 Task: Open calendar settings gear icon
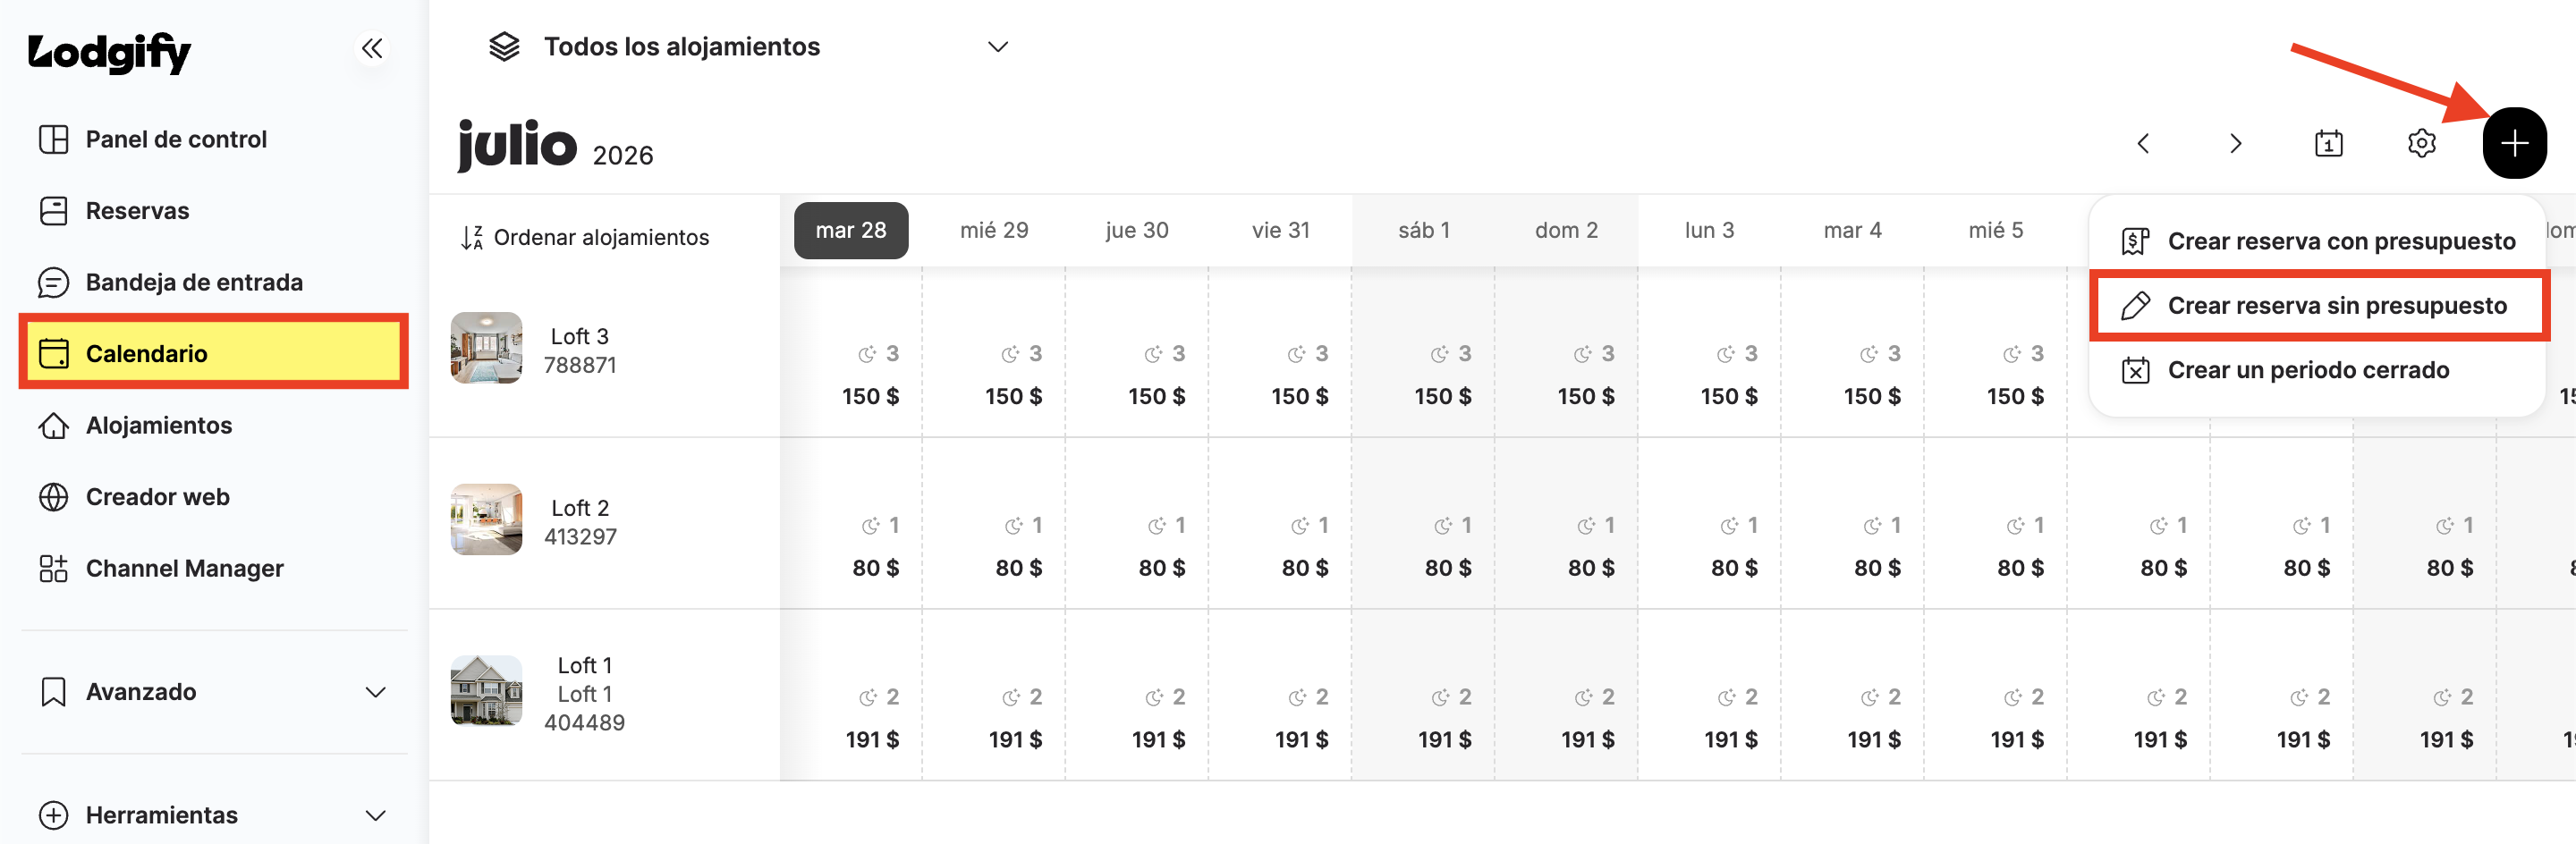tap(2421, 143)
